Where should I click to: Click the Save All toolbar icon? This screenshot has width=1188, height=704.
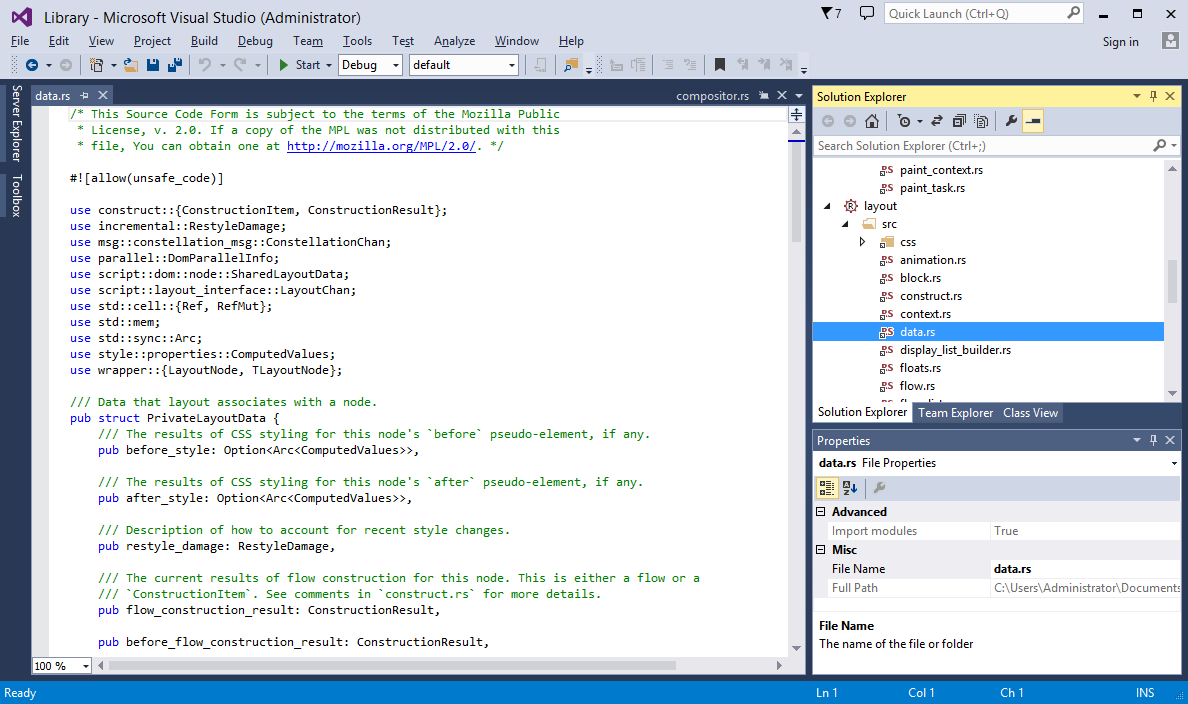[x=174, y=65]
